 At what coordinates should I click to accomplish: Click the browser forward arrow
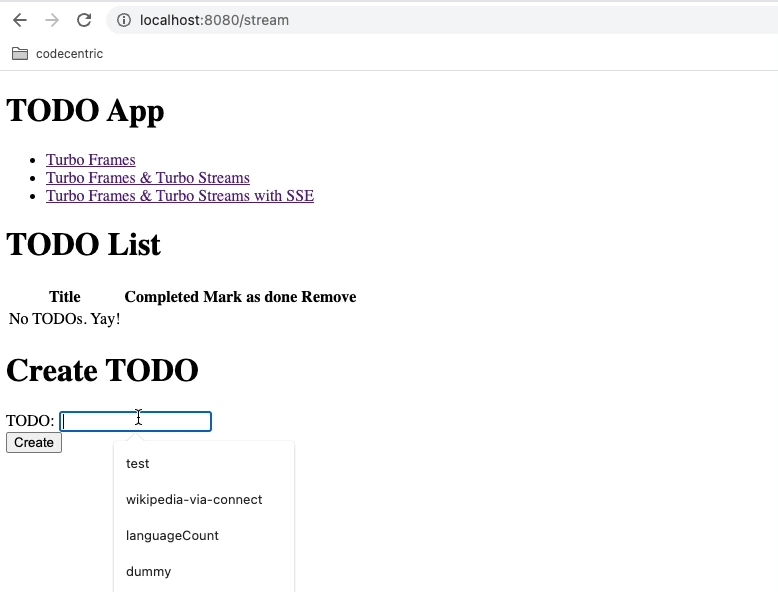52,20
